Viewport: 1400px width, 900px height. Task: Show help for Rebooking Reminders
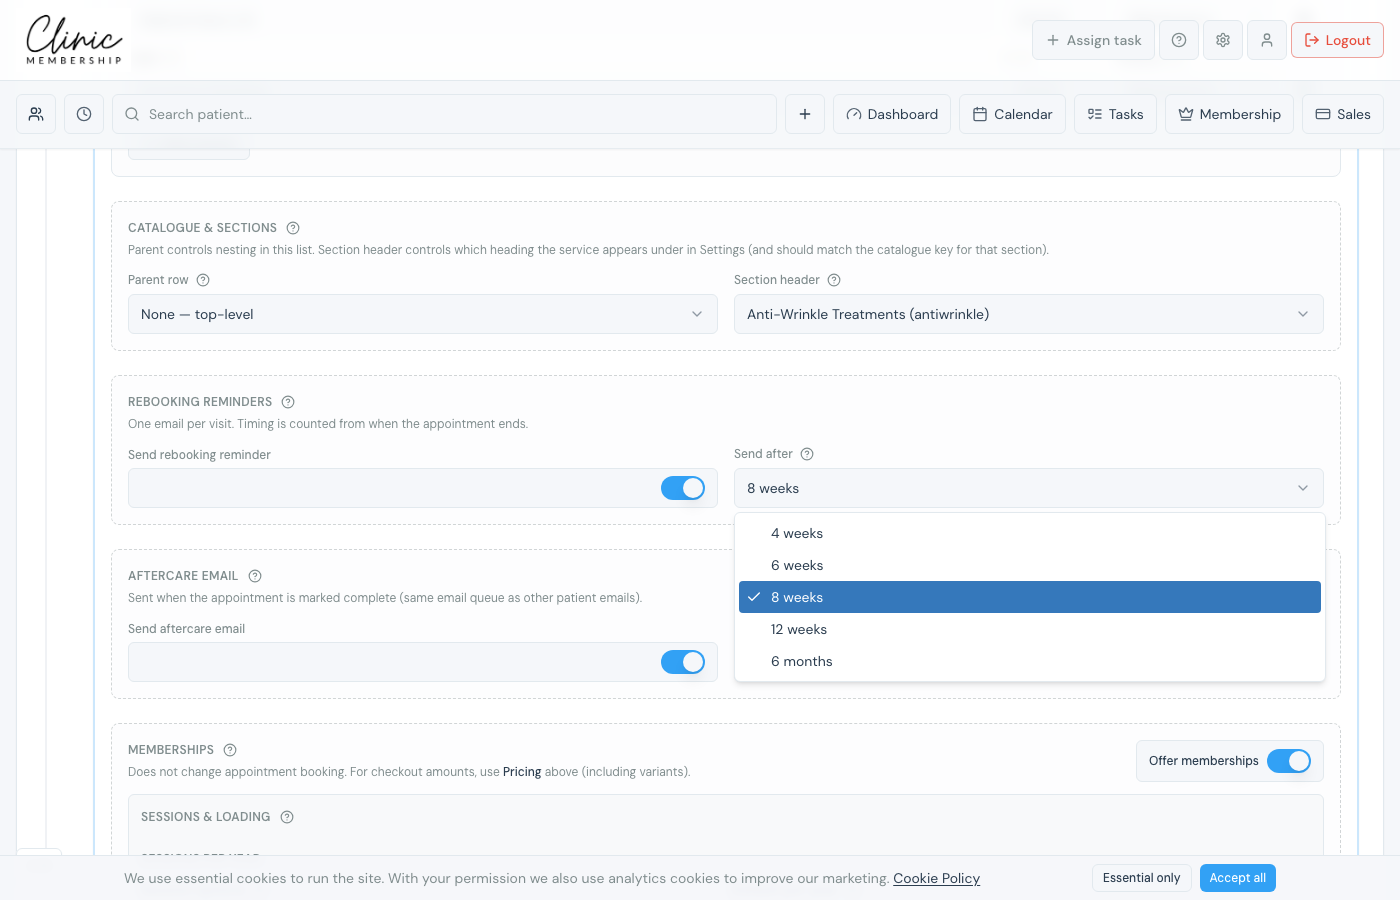[x=288, y=402]
